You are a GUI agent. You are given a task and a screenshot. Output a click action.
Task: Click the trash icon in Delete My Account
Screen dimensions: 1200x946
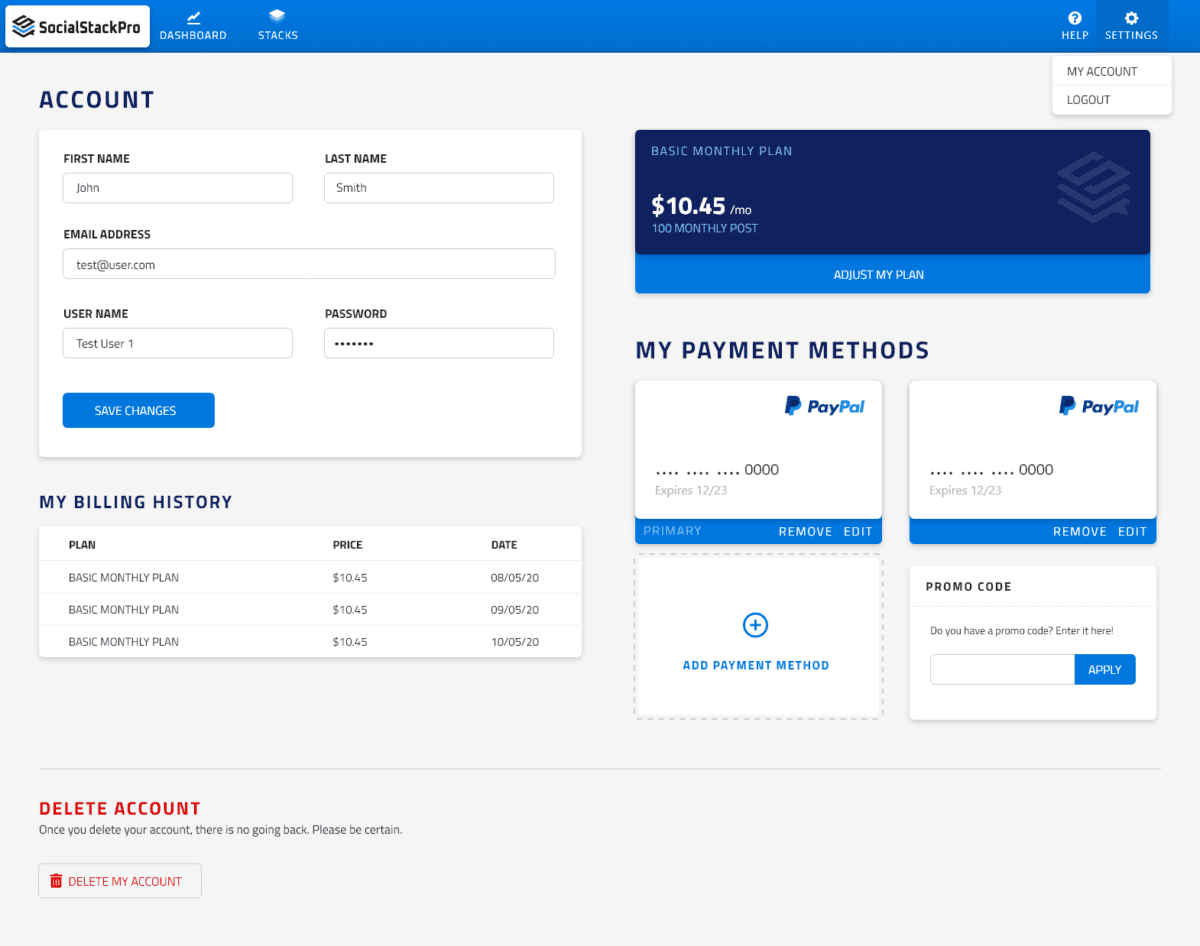(56, 881)
